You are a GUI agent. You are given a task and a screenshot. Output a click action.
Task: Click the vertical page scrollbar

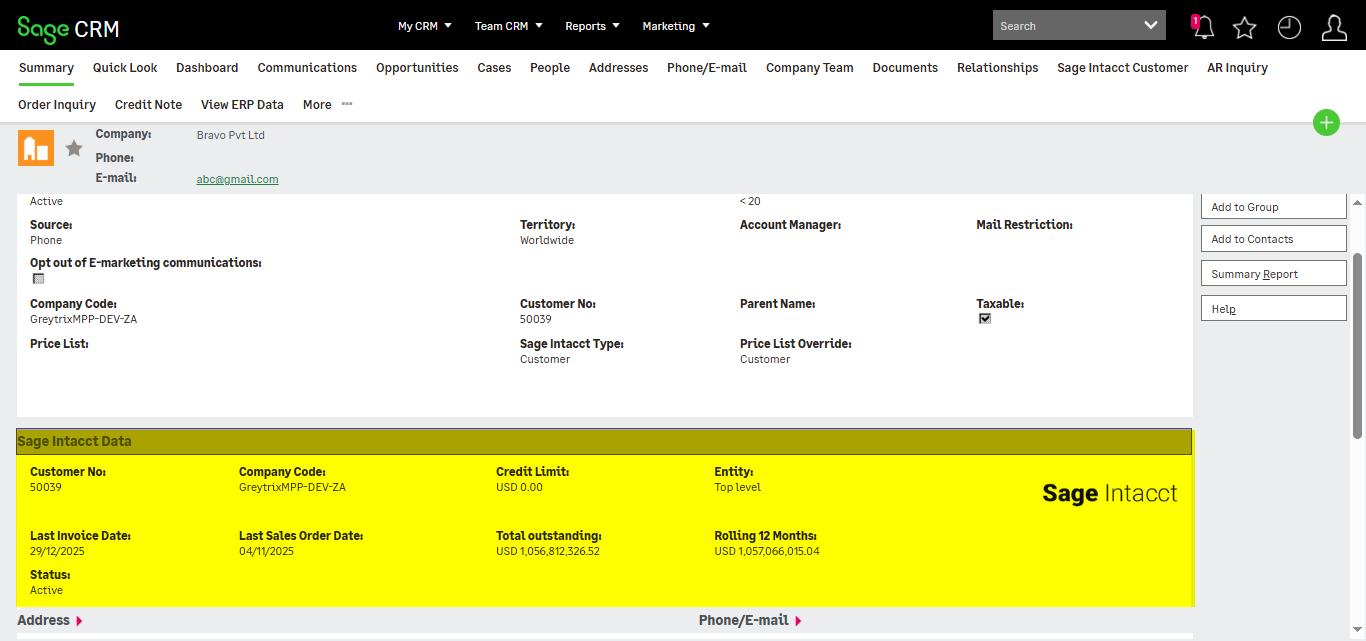1357,345
